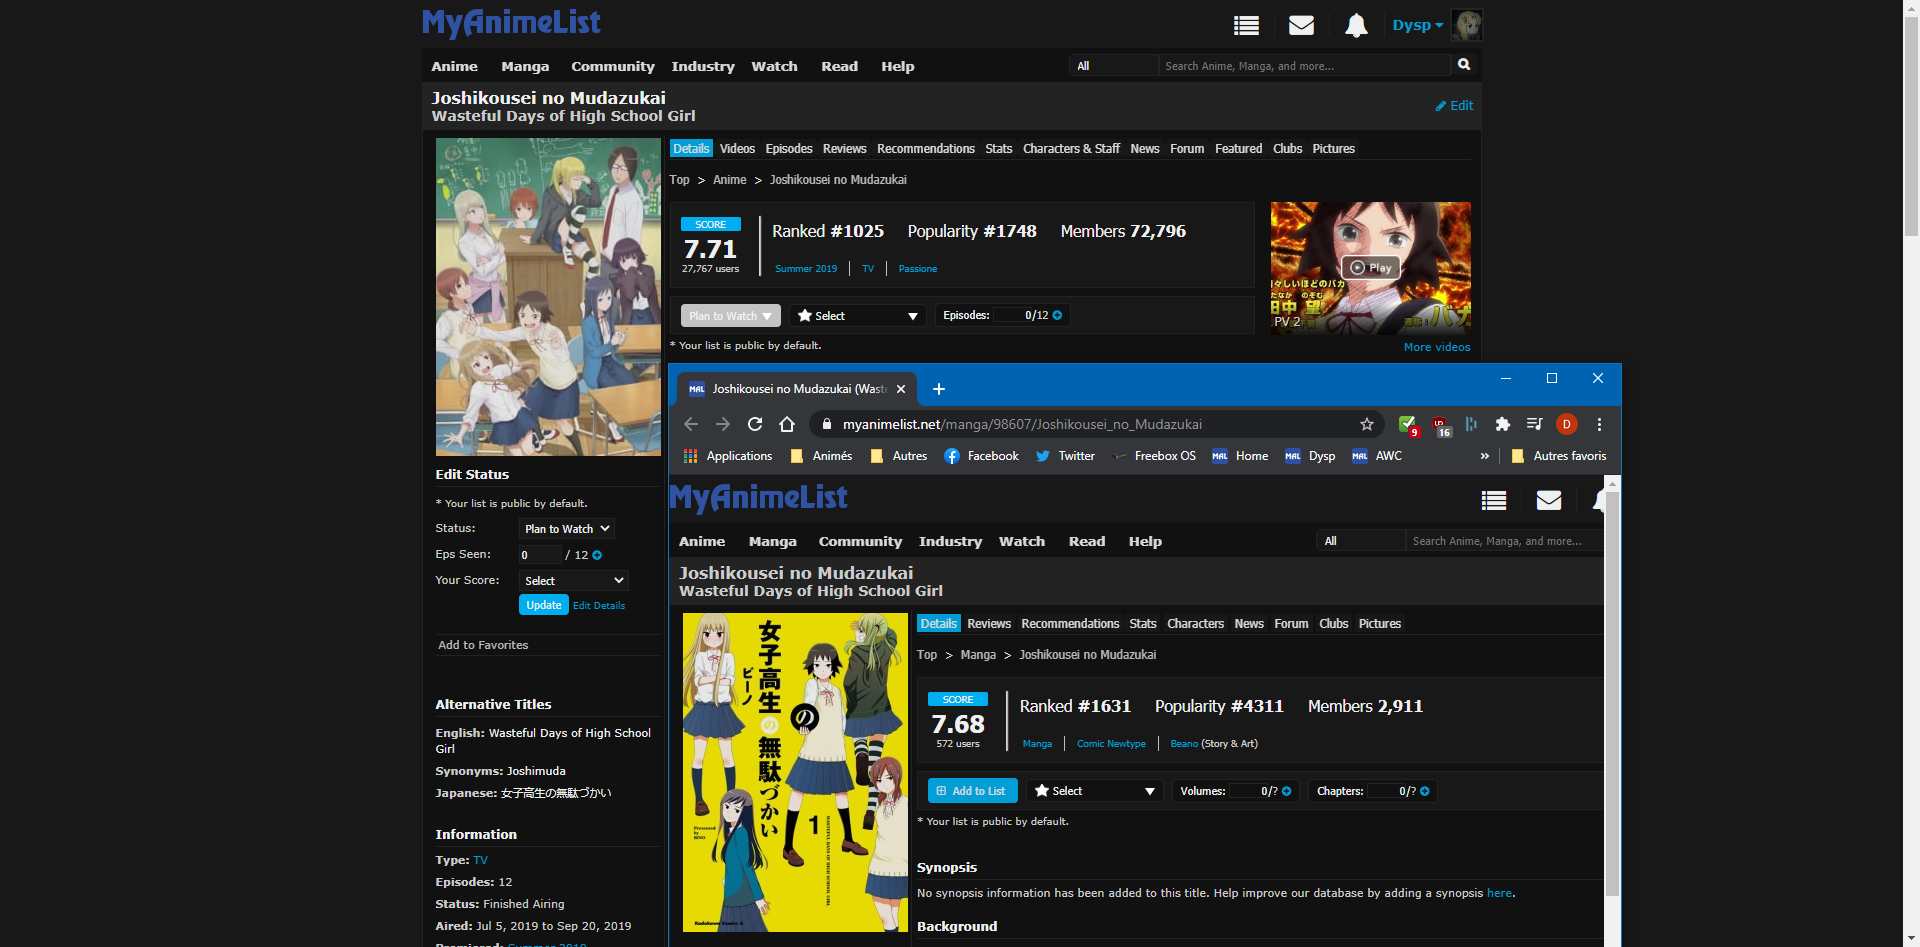Screen dimensions: 1920x947
Task: Click the search magnifier icon
Action: (1464, 65)
